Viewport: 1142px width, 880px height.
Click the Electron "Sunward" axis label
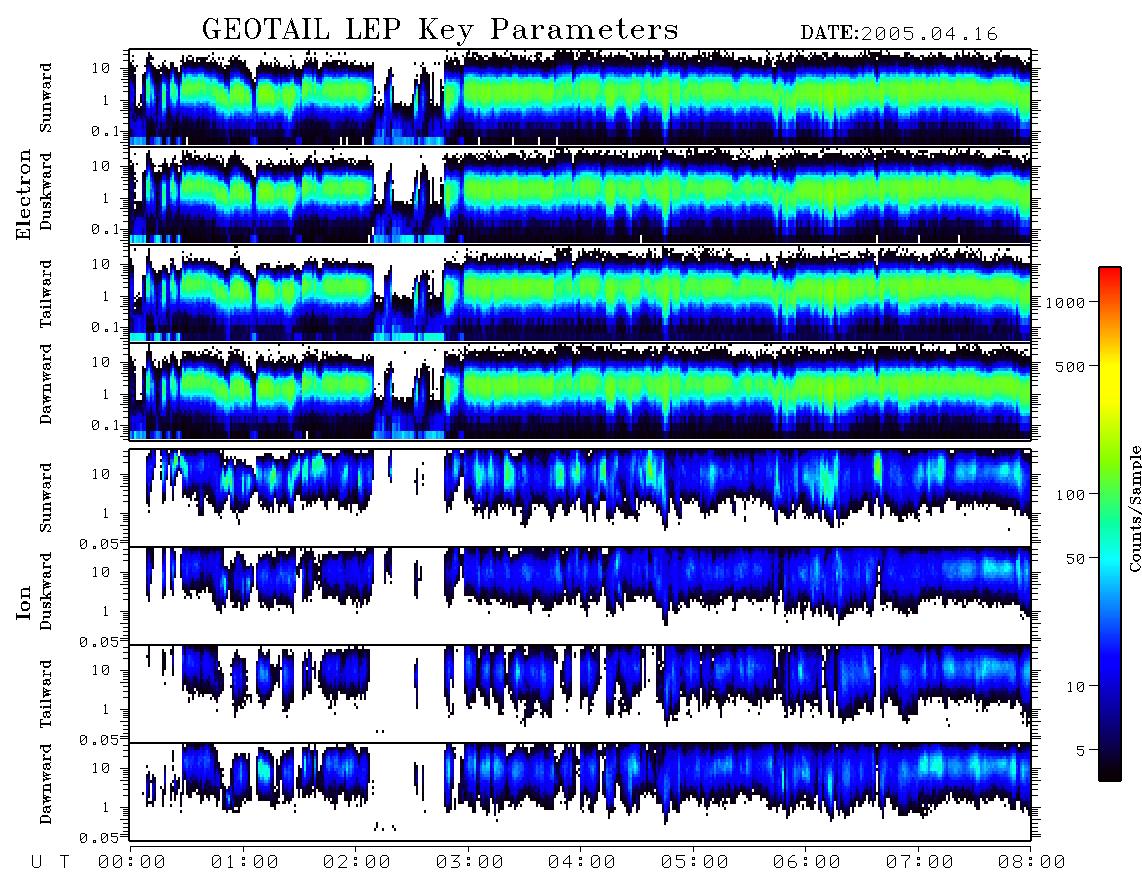pyautogui.click(x=46, y=98)
